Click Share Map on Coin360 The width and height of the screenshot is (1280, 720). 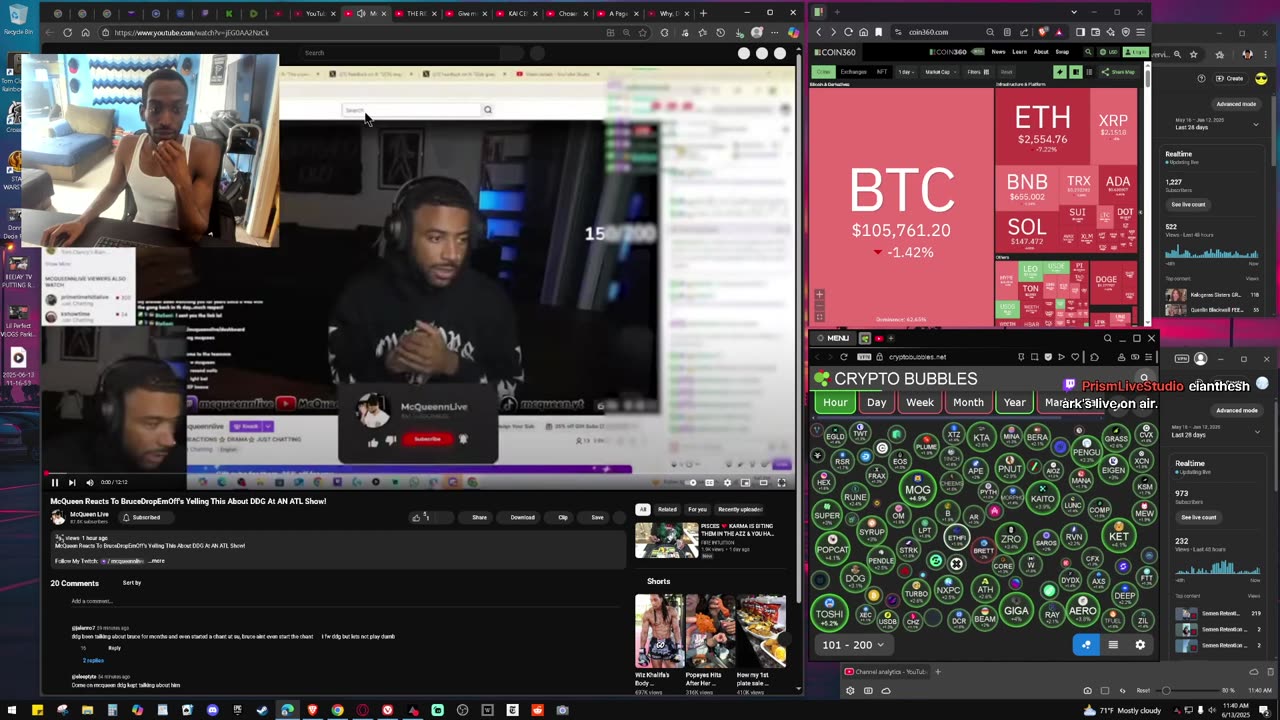pos(1118,72)
